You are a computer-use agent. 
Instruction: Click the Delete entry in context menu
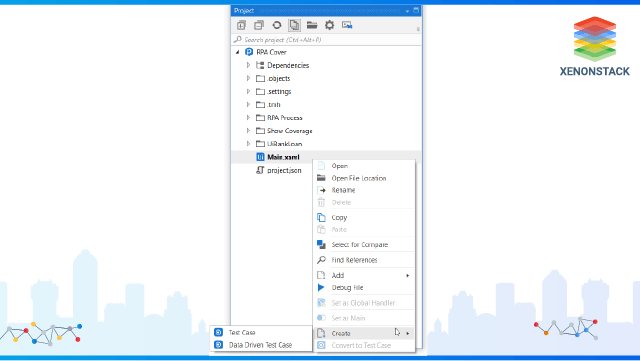click(x=341, y=203)
